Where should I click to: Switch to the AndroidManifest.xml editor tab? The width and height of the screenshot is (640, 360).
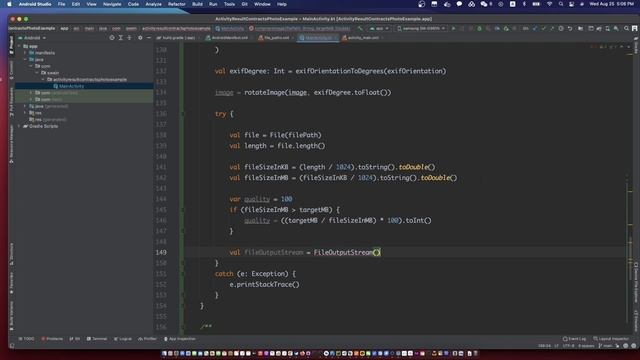tap(229, 38)
